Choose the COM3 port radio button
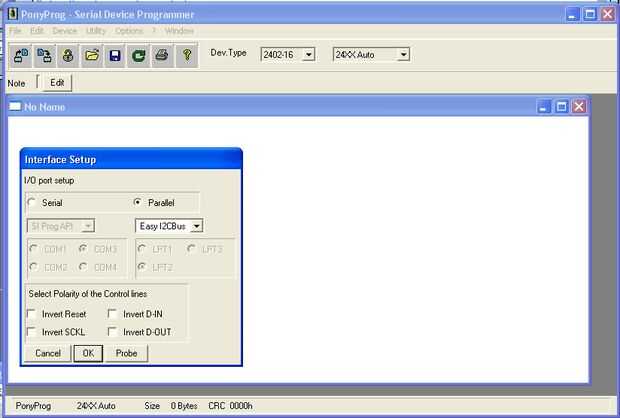This screenshot has width=620, height=418. 83,249
